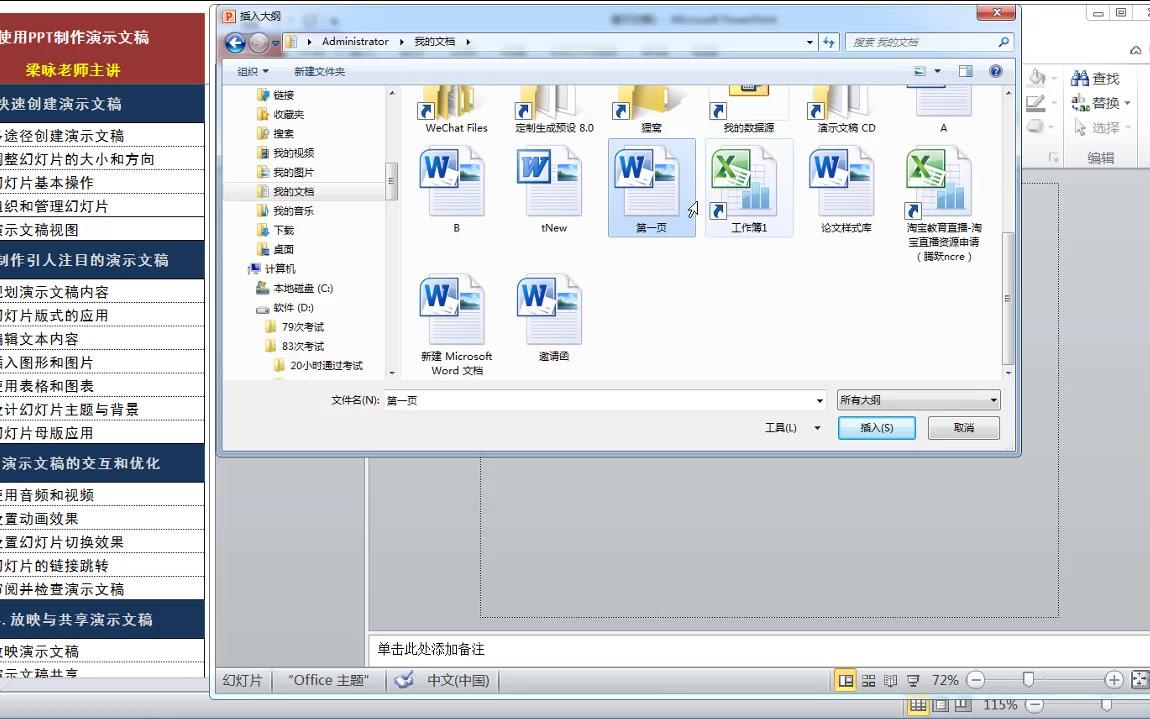This screenshot has width=1150, height=719.
Task: Open the views dropdown arrow in the dialog toolbar
Action: pos(936,70)
